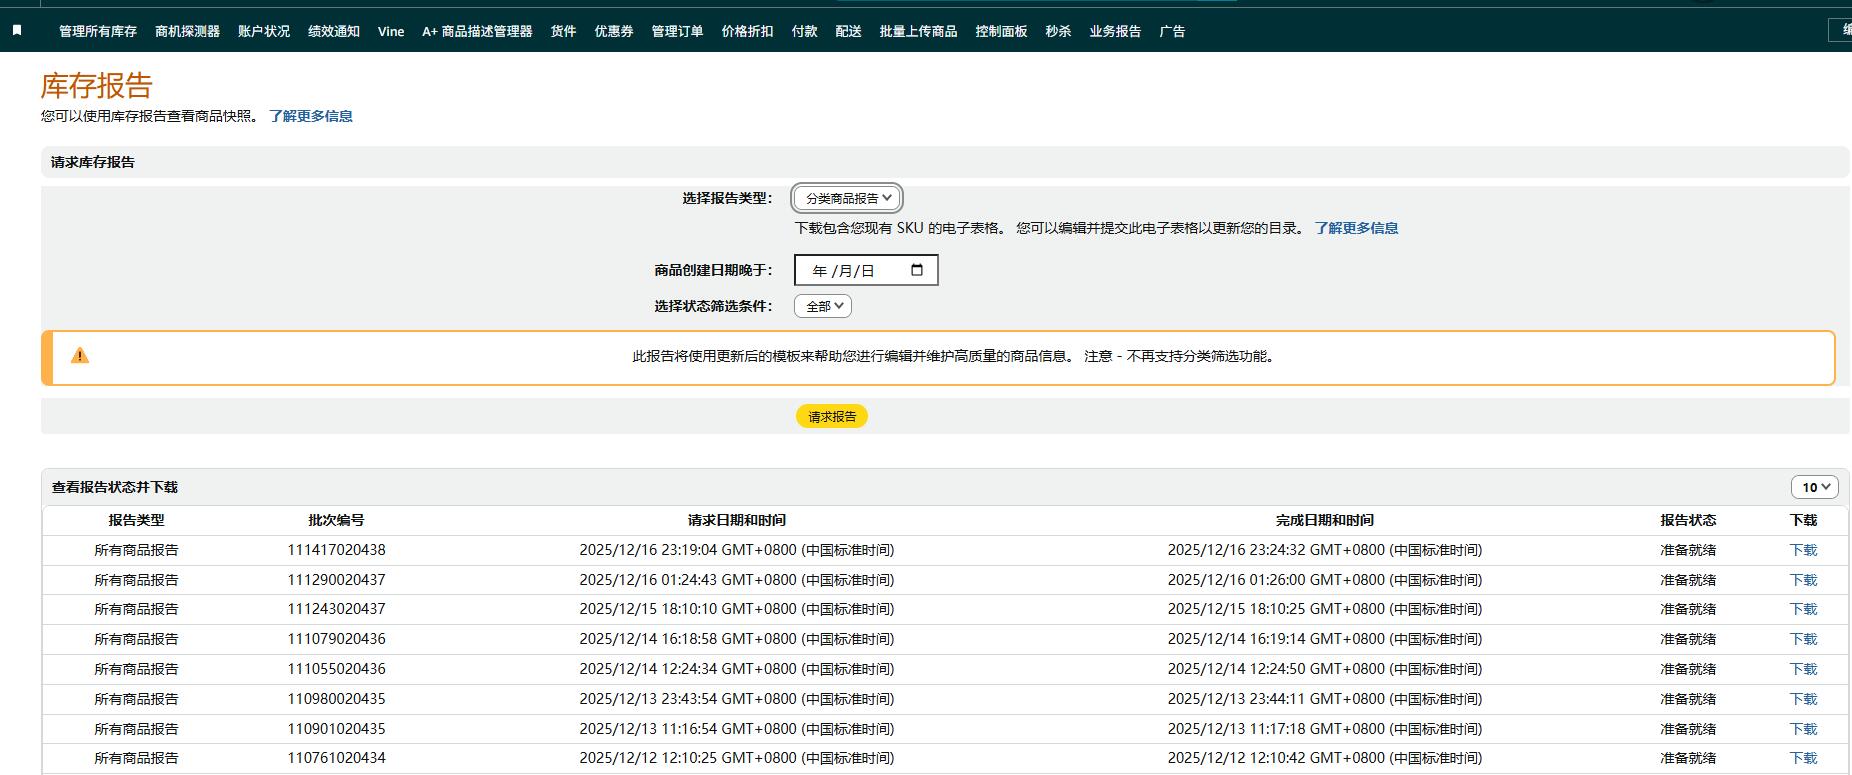The width and height of the screenshot is (1852, 775).
Task: Navigate to 批量上传商品 menu
Action: point(918,31)
